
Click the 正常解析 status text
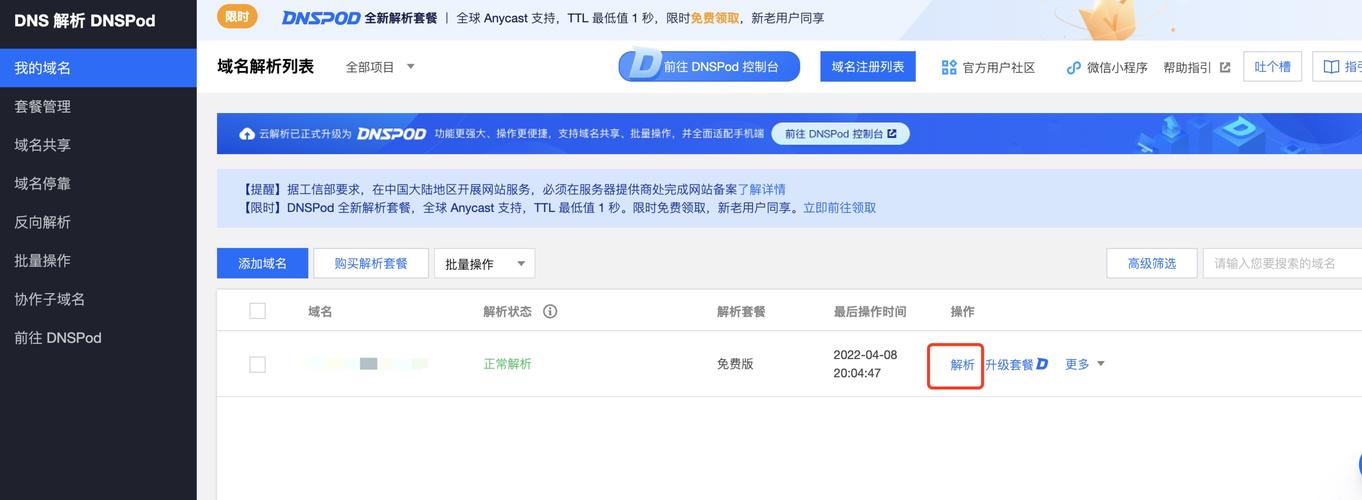click(x=507, y=364)
